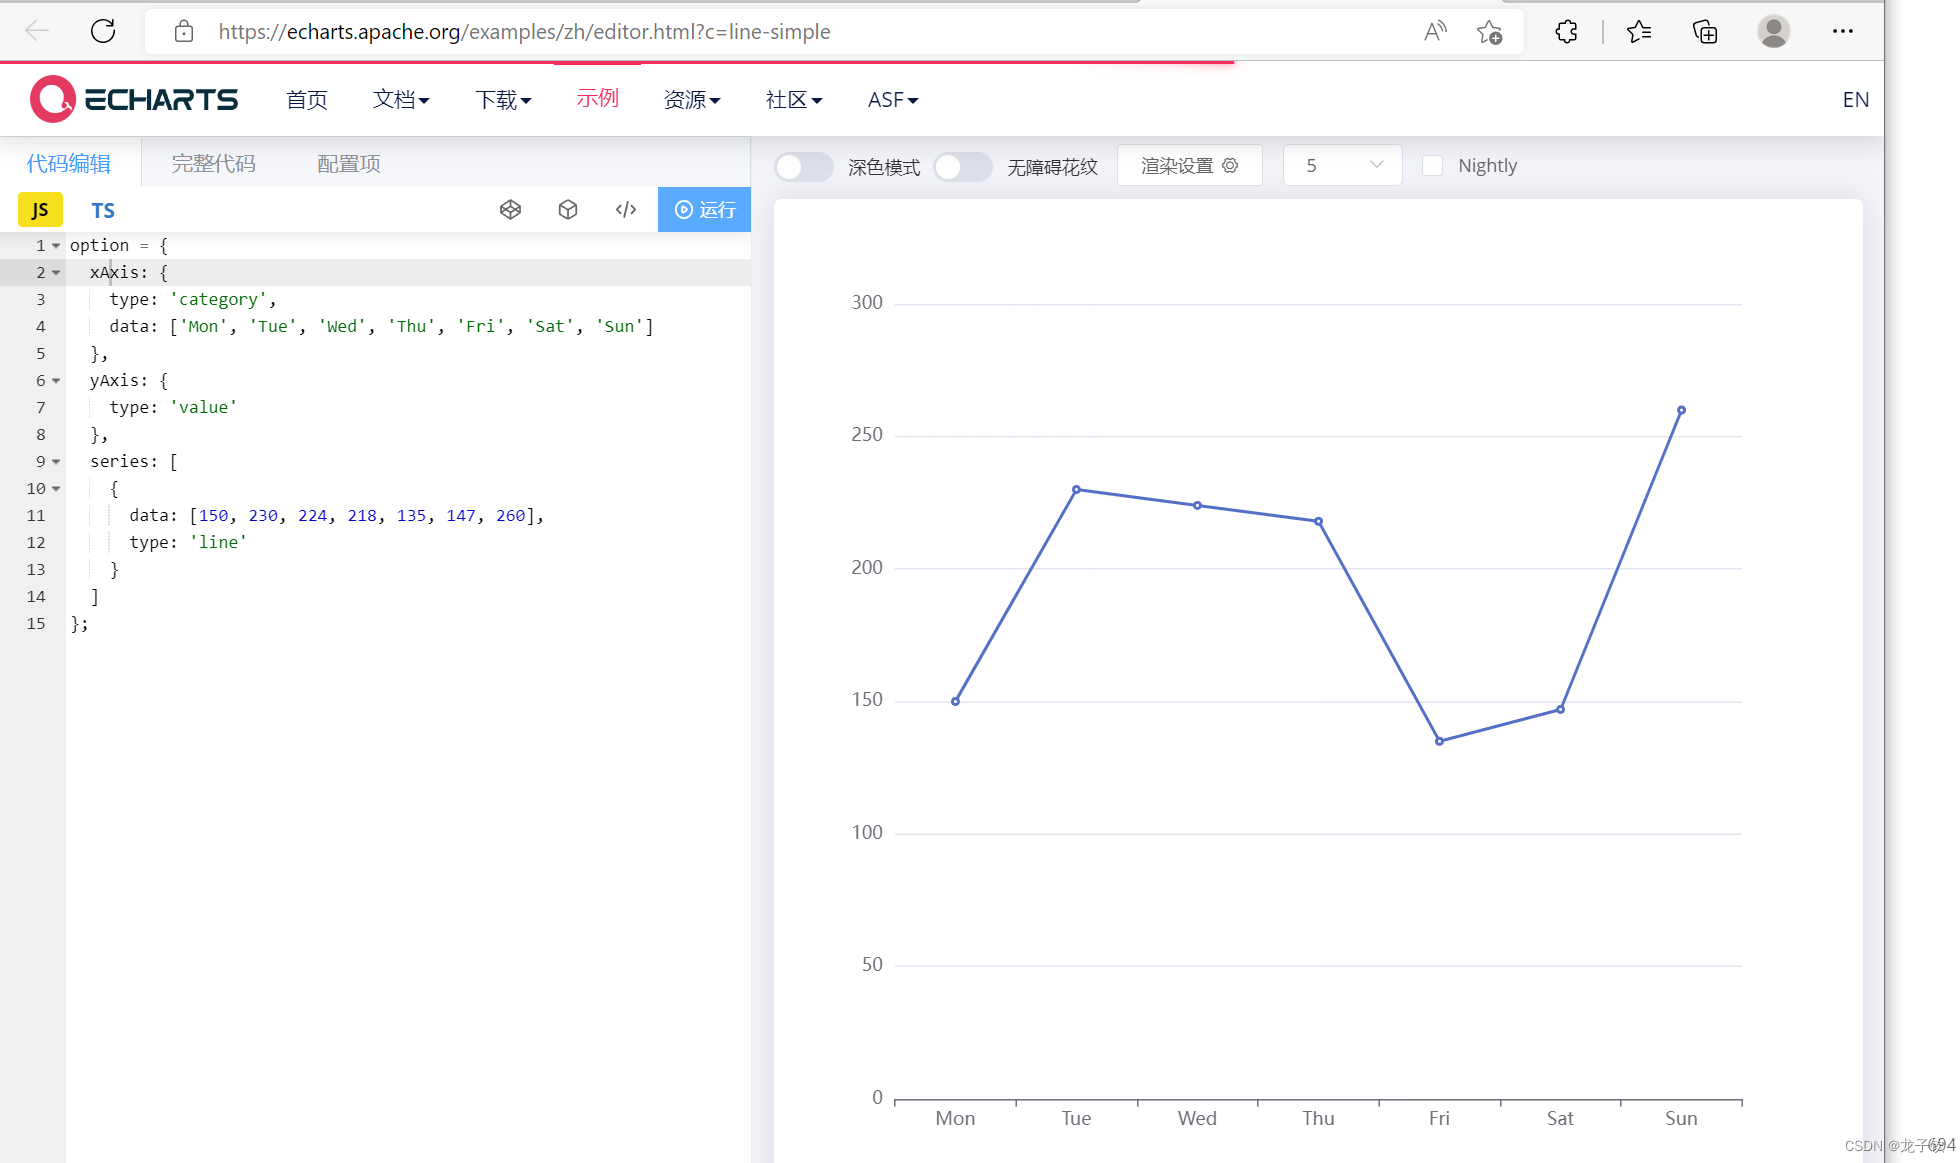Viewport: 1960px width, 1163px height.
Task: Turn on 无障碍花纹 accessibility pattern
Action: pyautogui.click(x=962, y=166)
